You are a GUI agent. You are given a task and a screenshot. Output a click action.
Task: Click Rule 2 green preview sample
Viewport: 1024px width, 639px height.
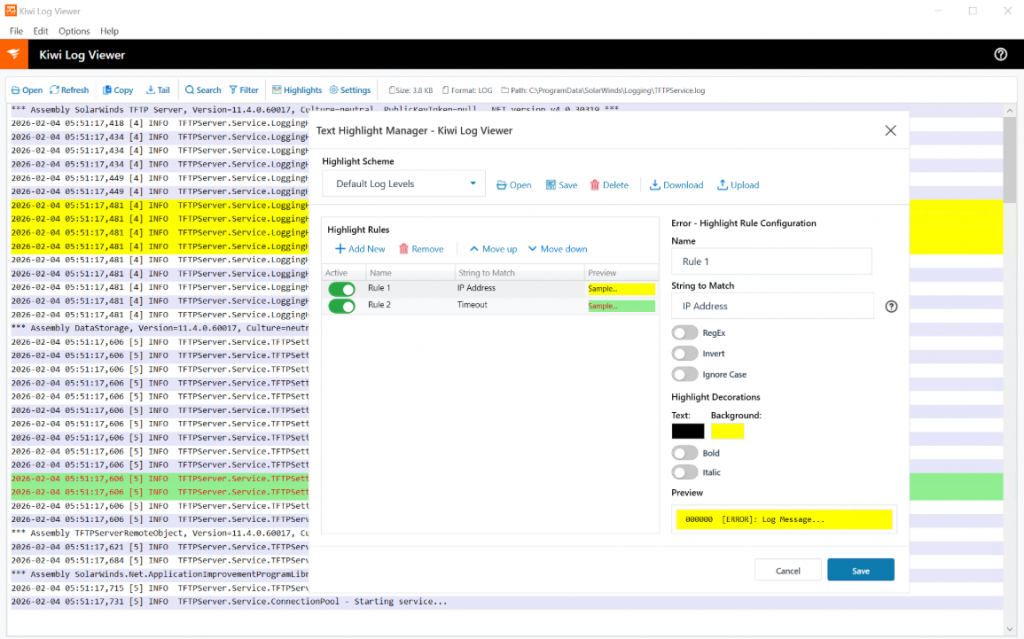point(621,306)
